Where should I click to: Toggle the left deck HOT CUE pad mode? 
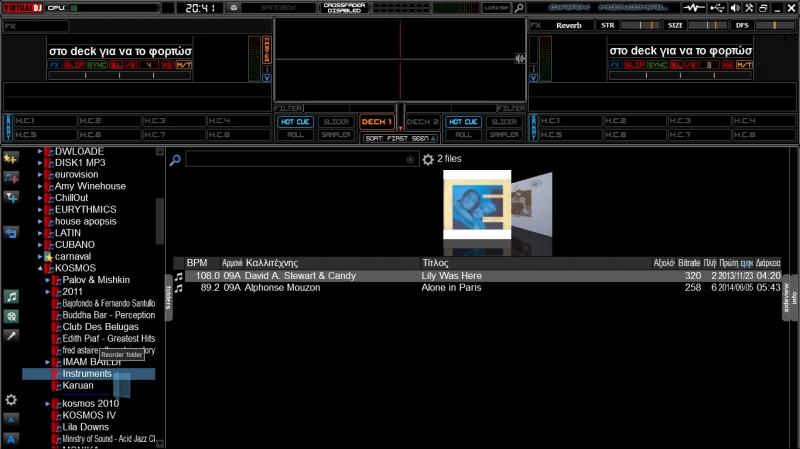click(295, 121)
